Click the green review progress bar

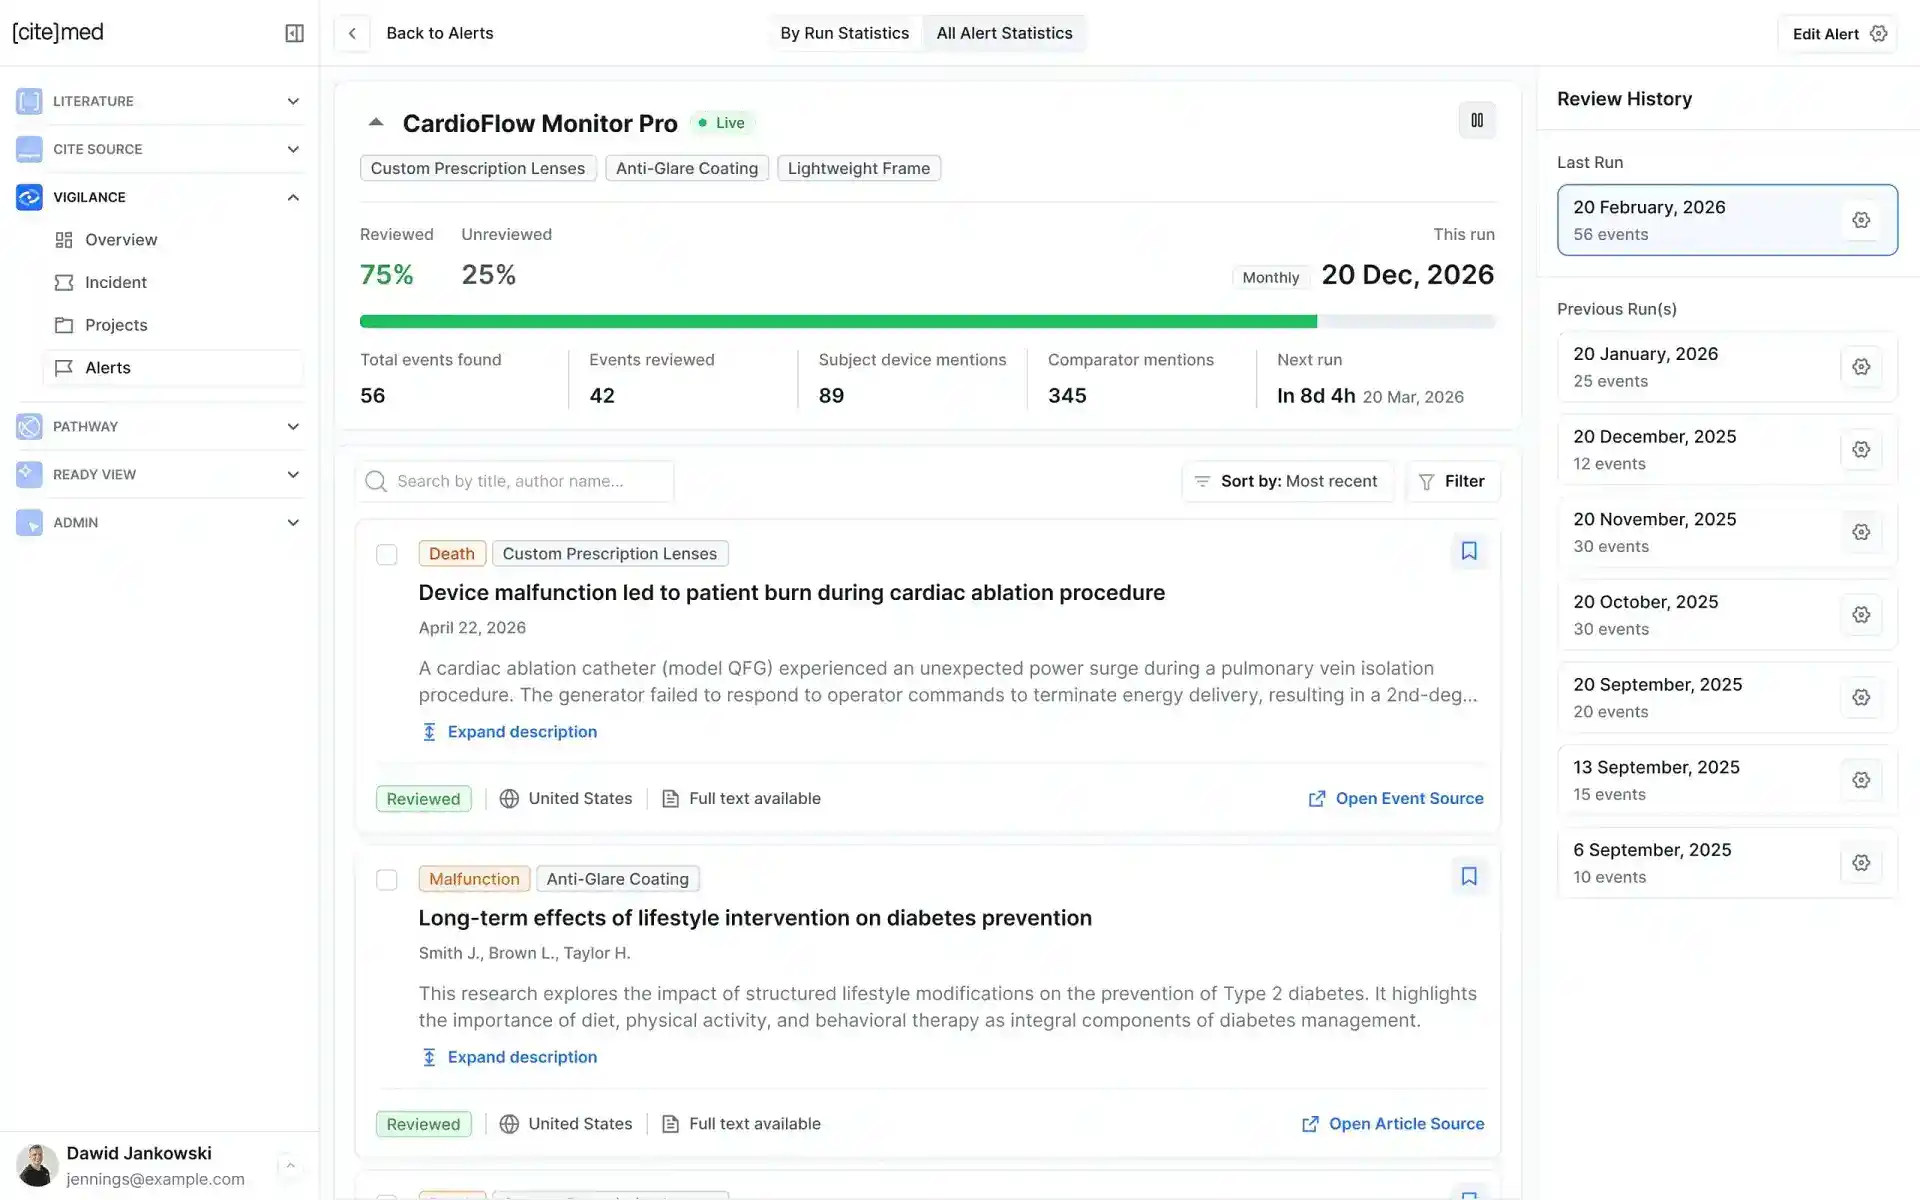(838, 322)
